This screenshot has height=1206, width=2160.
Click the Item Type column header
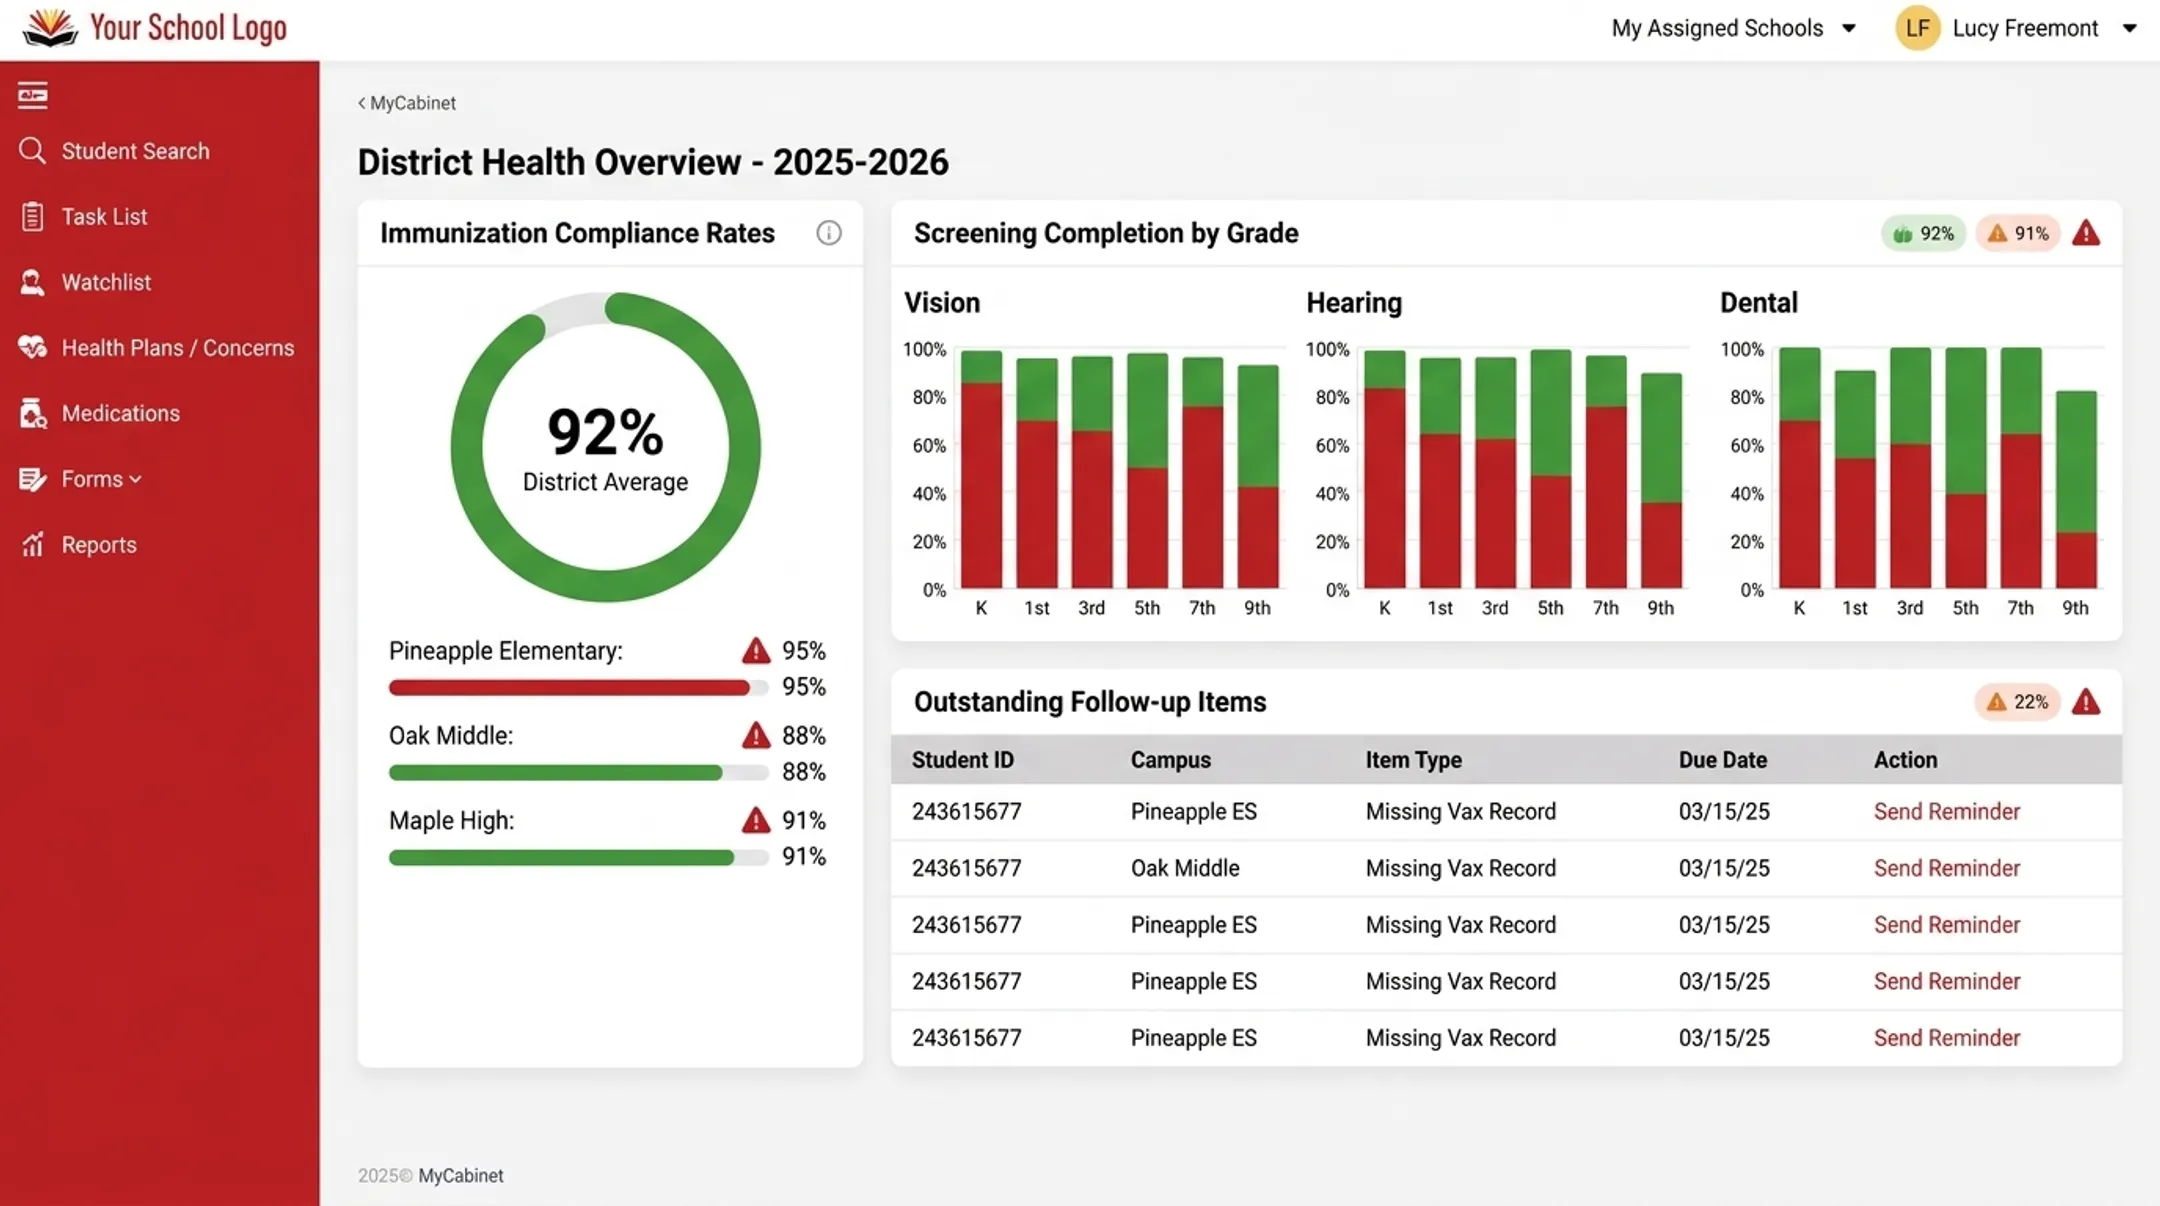tap(1413, 760)
